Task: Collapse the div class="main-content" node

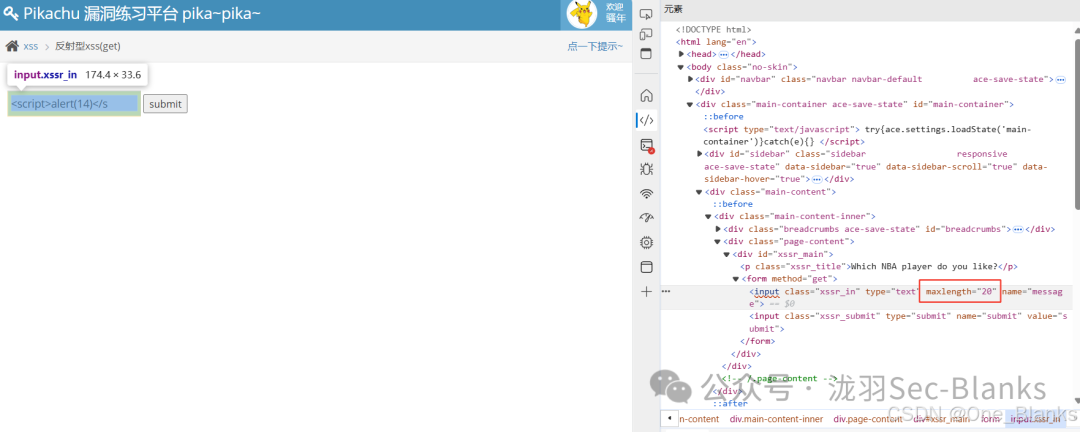Action: coord(700,192)
